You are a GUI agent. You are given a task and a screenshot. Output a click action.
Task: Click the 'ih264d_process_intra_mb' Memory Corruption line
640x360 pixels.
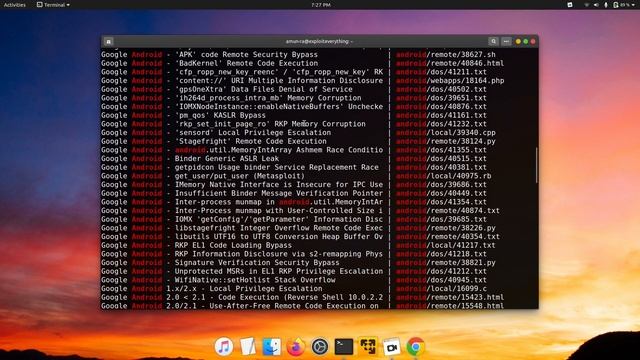(x=231, y=98)
